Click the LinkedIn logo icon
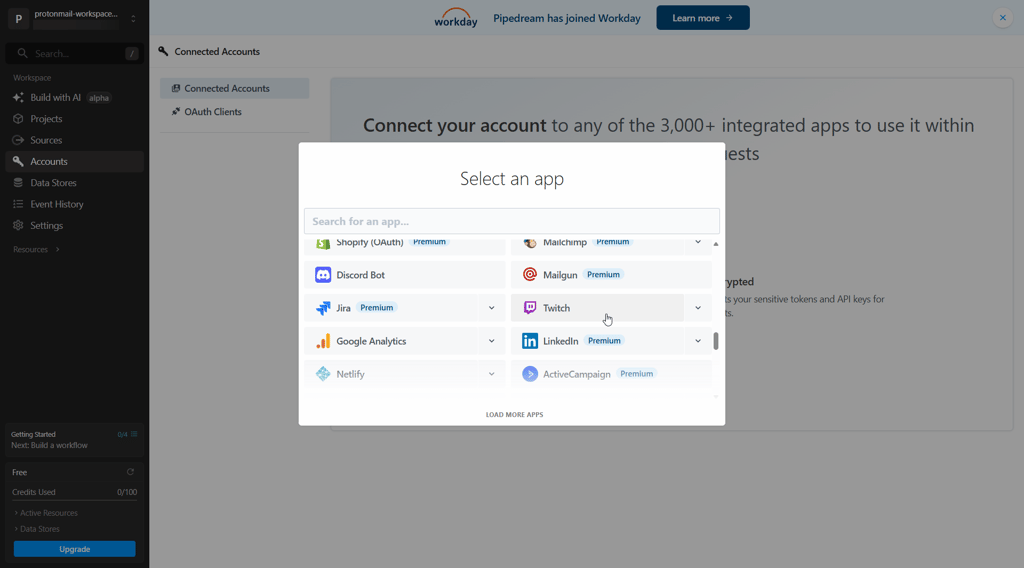 pyautogui.click(x=530, y=341)
